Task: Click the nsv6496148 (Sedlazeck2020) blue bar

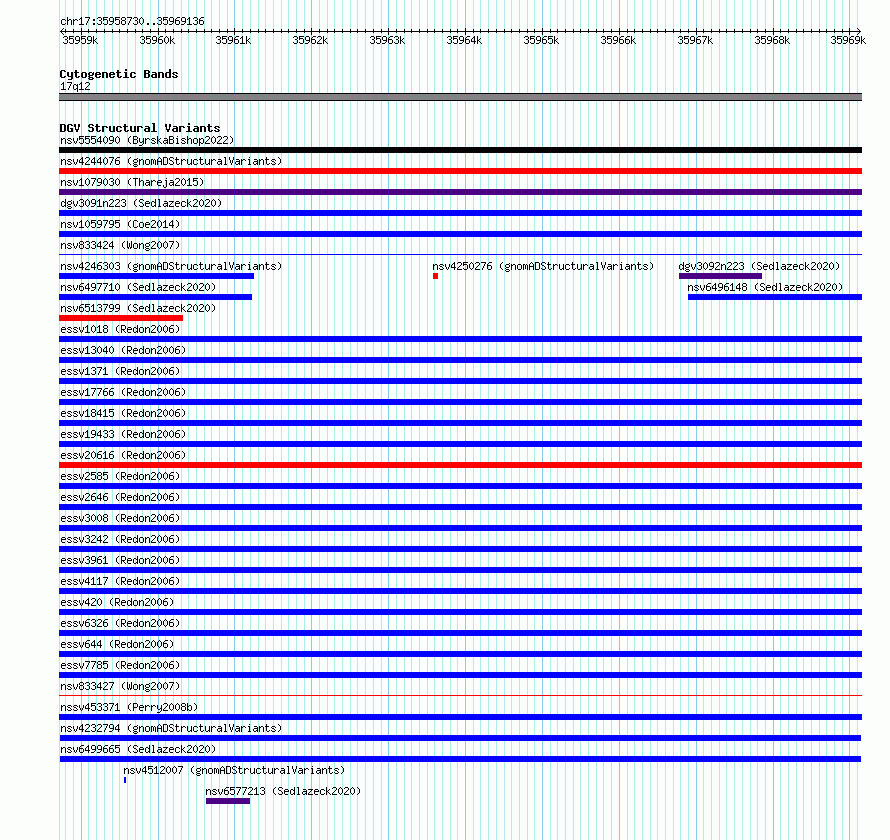Action: click(775, 297)
